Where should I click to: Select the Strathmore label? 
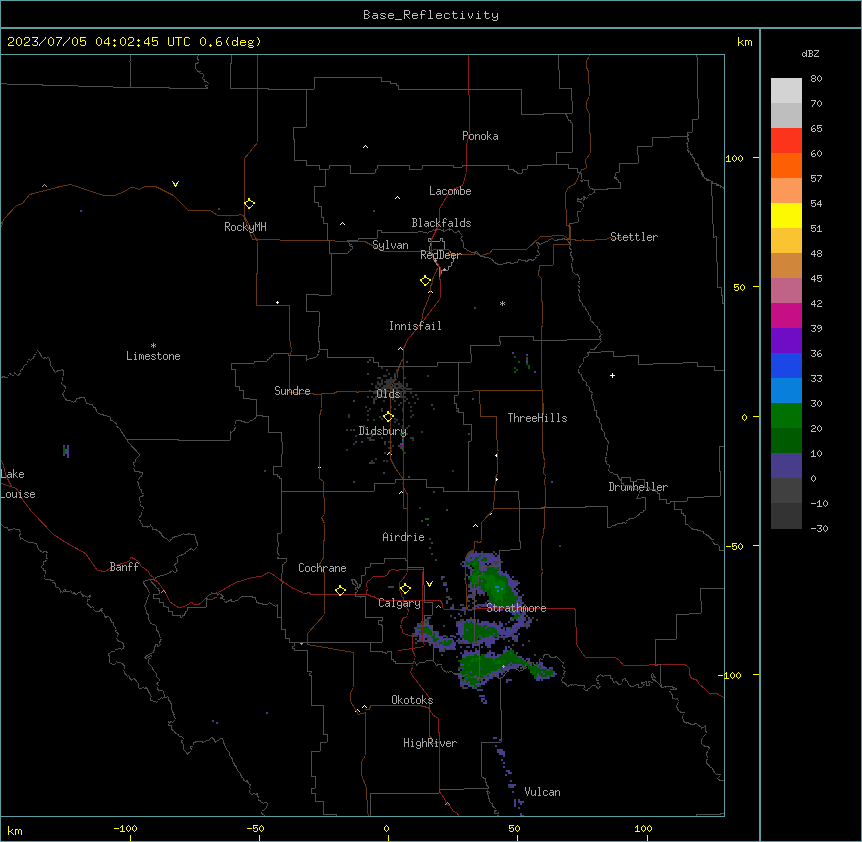pyautogui.click(x=516, y=608)
